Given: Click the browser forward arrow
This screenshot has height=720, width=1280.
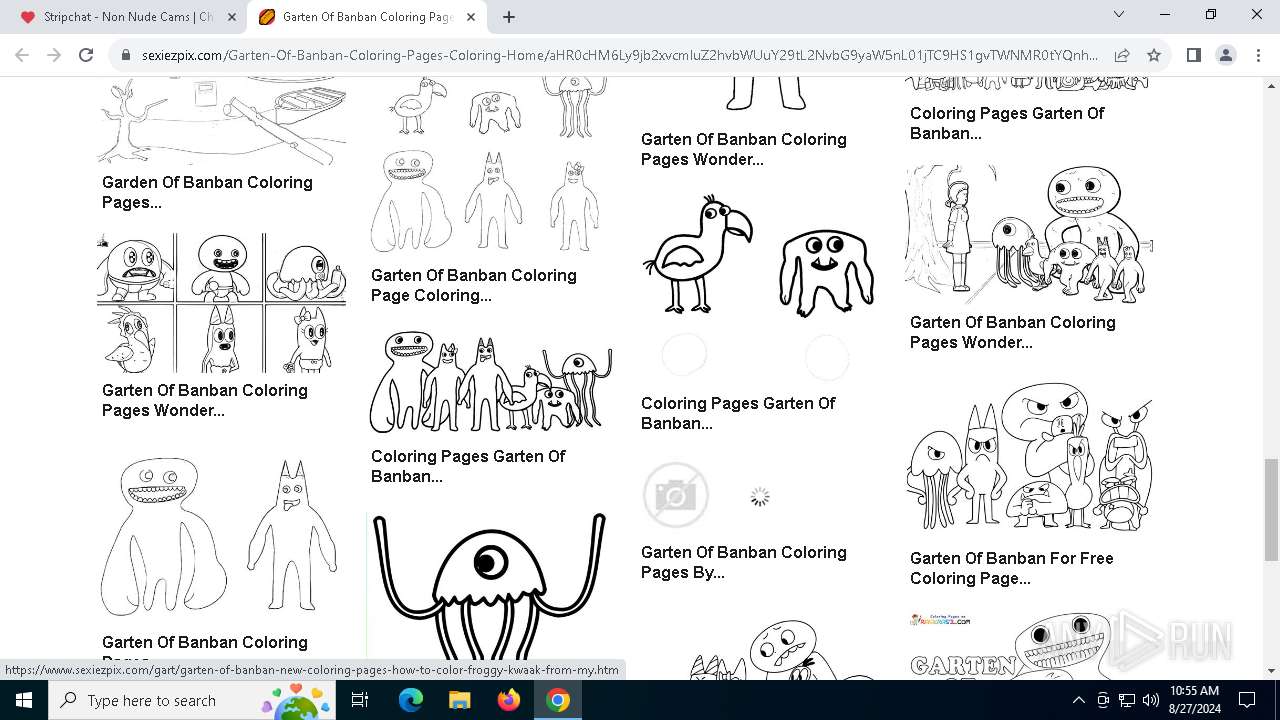Looking at the screenshot, I should tap(55, 56).
